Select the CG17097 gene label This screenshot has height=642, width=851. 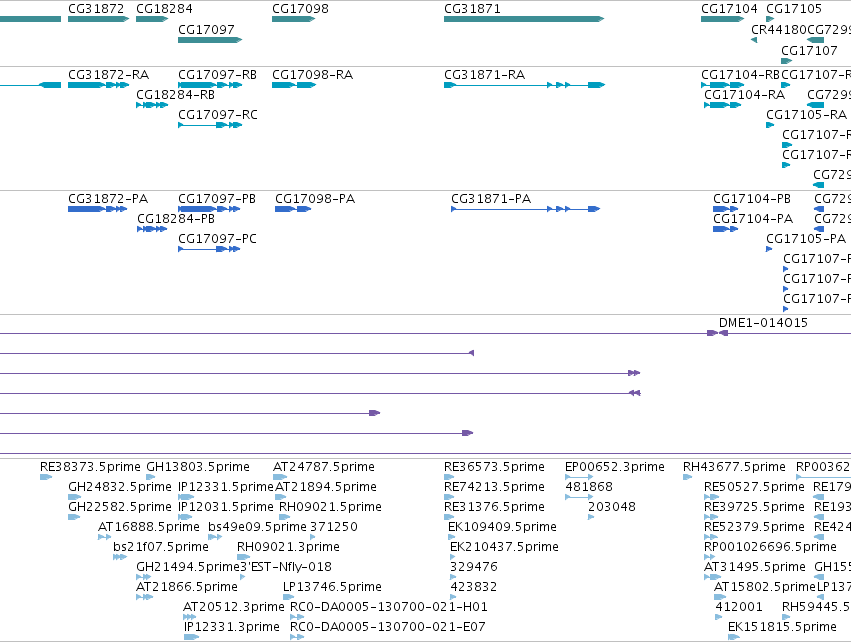pos(206,29)
